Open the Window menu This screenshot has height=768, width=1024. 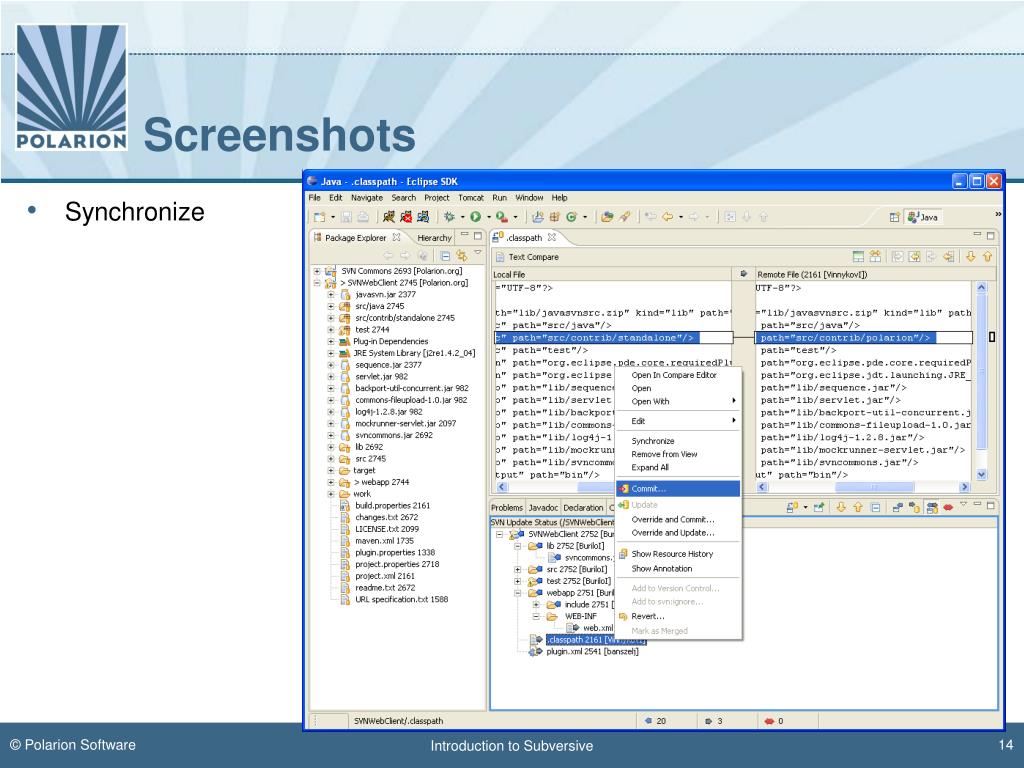click(529, 198)
